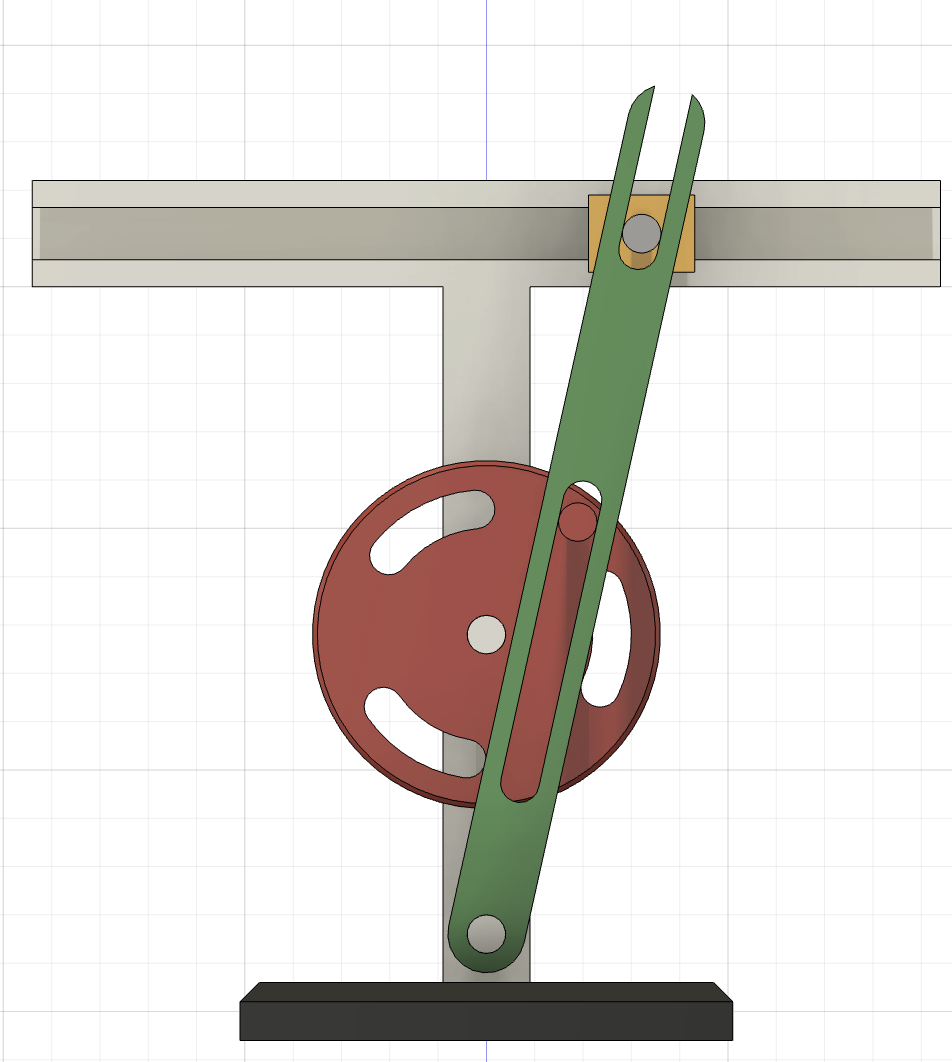The image size is (952, 1062).
Task: Click the gray pin in the orange slider
Action: (x=641, y=234)
